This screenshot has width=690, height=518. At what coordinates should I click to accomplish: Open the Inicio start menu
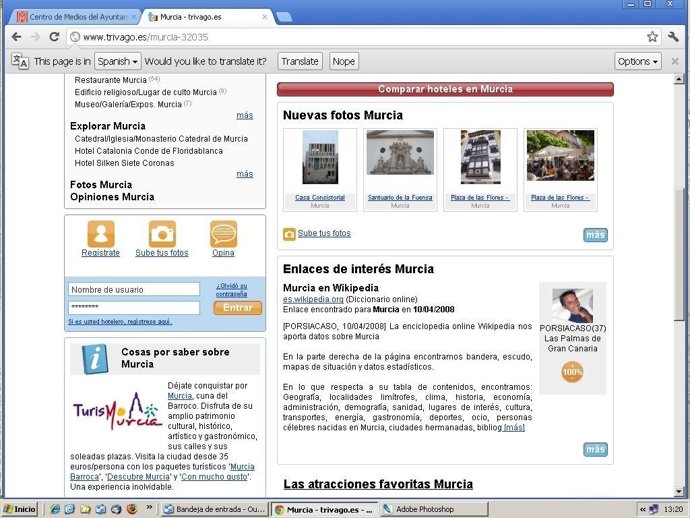(19, 509)
